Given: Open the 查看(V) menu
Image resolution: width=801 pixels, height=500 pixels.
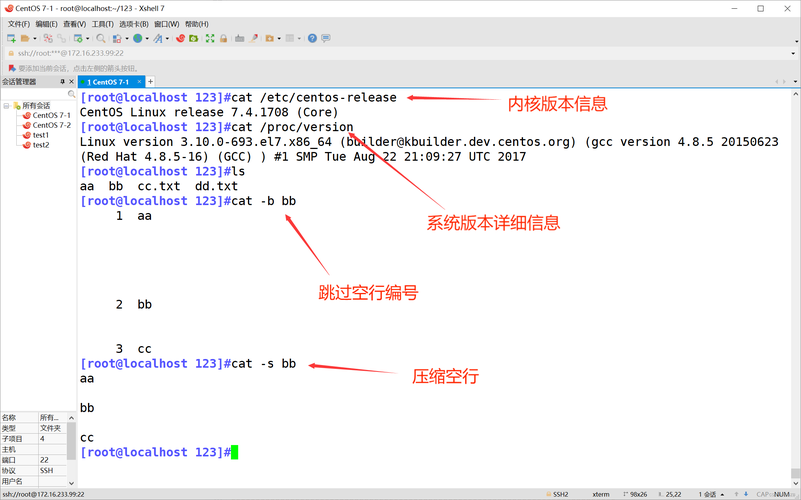Looking at the screenshot, I should click(x=75, y=24).
